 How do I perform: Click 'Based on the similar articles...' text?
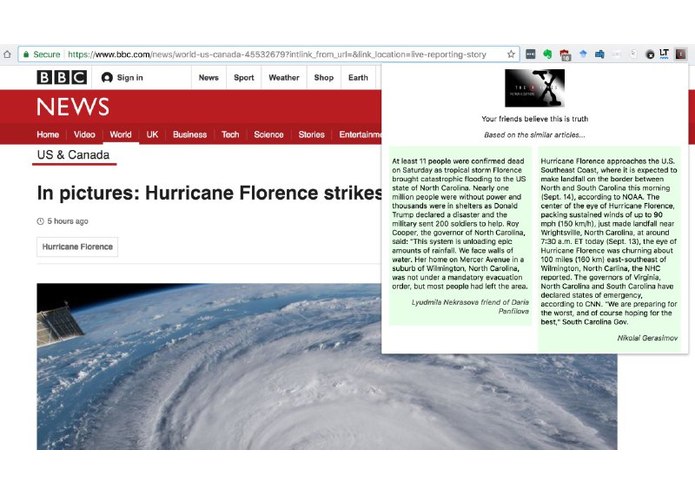[x=535, y=135]
